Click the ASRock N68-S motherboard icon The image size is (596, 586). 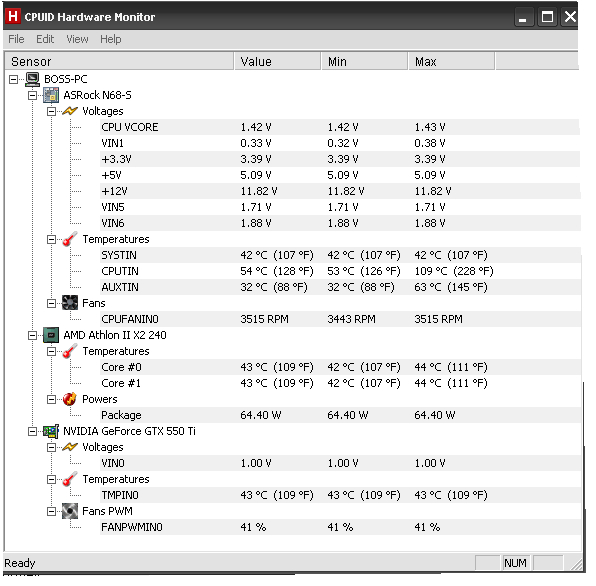[x=51, y=95]
